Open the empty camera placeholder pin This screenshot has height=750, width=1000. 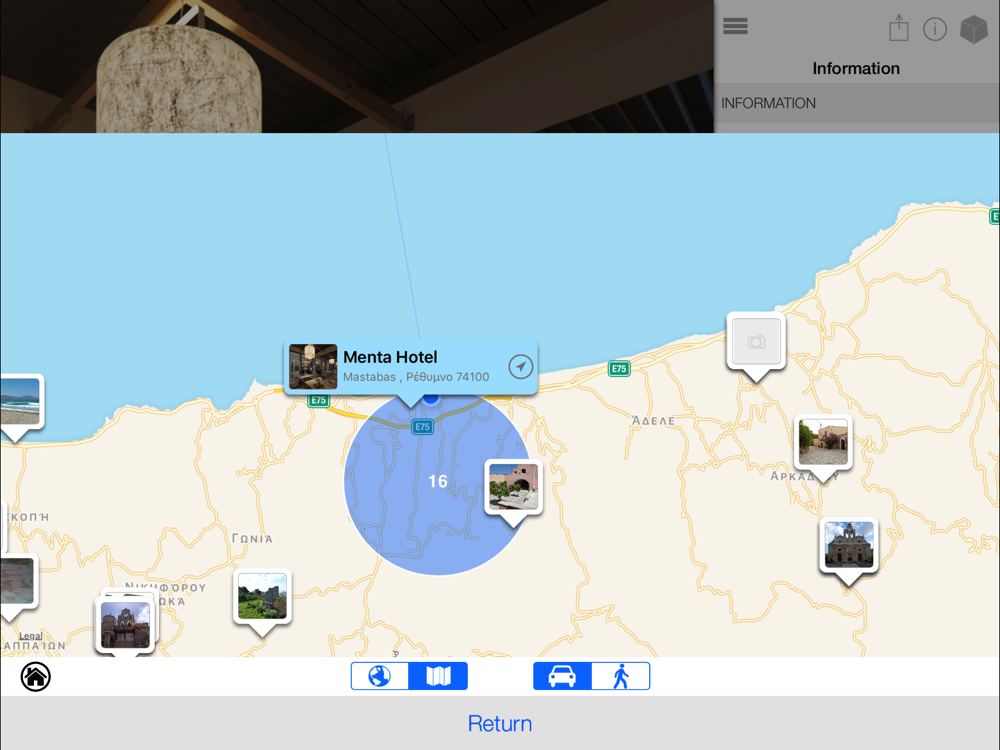756,342
